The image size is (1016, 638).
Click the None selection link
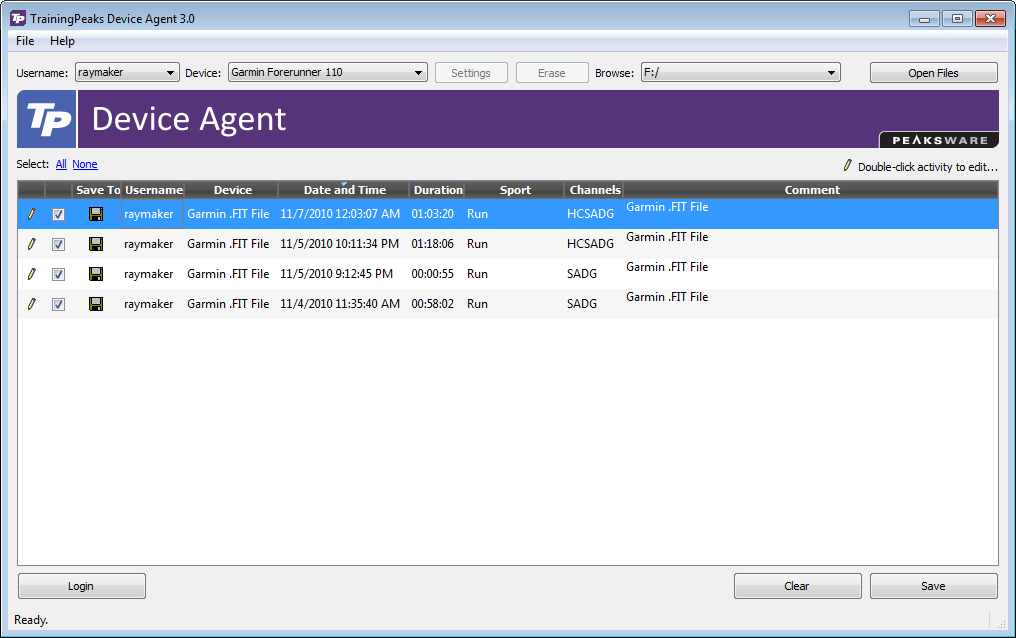[85, 165]
